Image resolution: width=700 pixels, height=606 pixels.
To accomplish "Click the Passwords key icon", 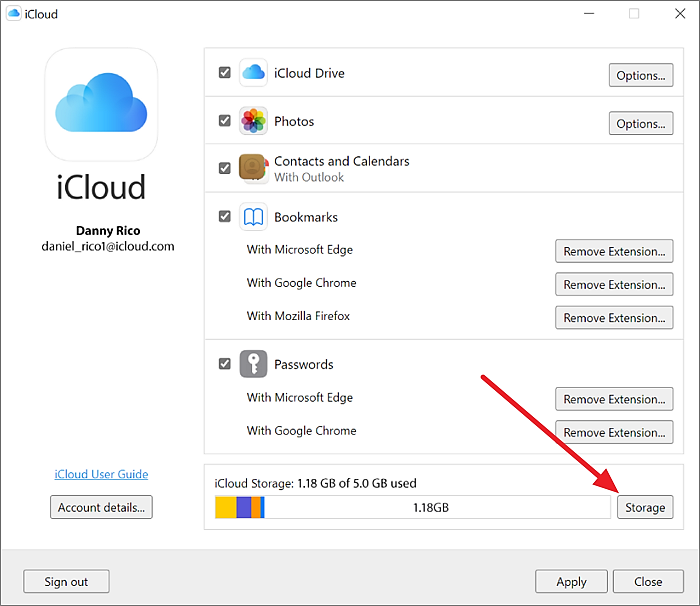I will [254, 364].
